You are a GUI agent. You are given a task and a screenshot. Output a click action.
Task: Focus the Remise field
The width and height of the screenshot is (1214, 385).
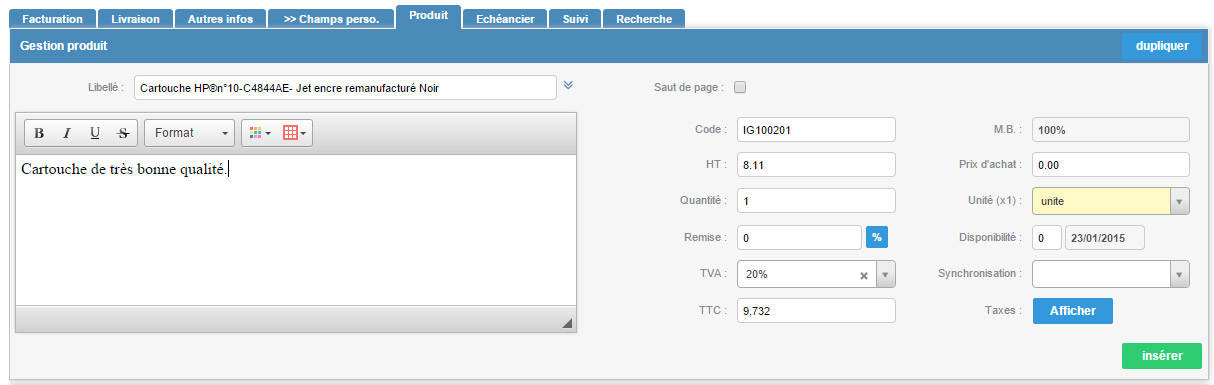click(799, 238)
